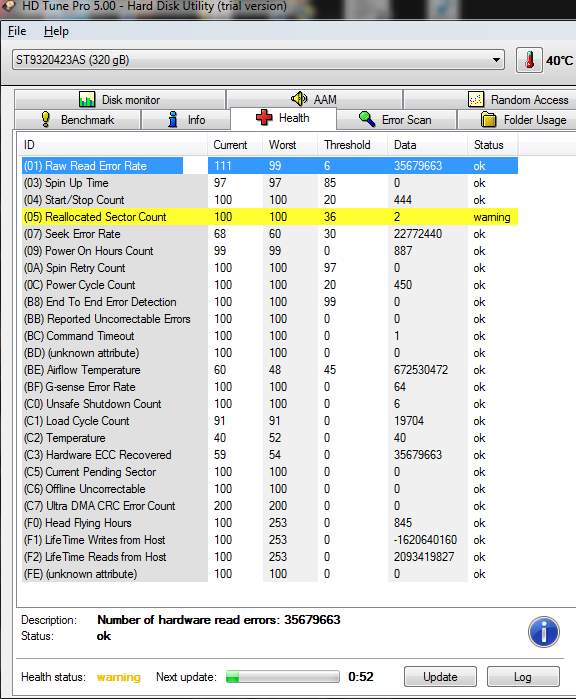
Task: Select the Raw Read Error Rate row
Action: click(270, 166)
